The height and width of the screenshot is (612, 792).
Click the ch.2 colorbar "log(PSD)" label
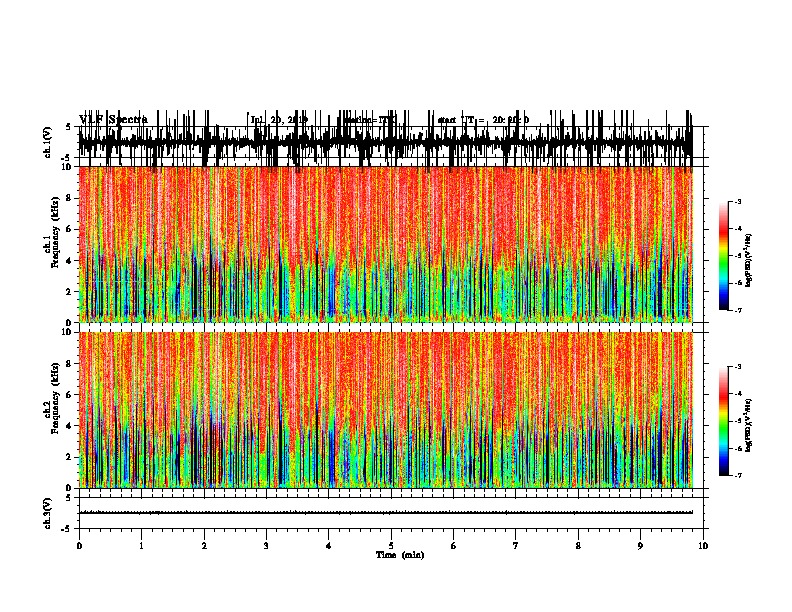pos(749,425)
